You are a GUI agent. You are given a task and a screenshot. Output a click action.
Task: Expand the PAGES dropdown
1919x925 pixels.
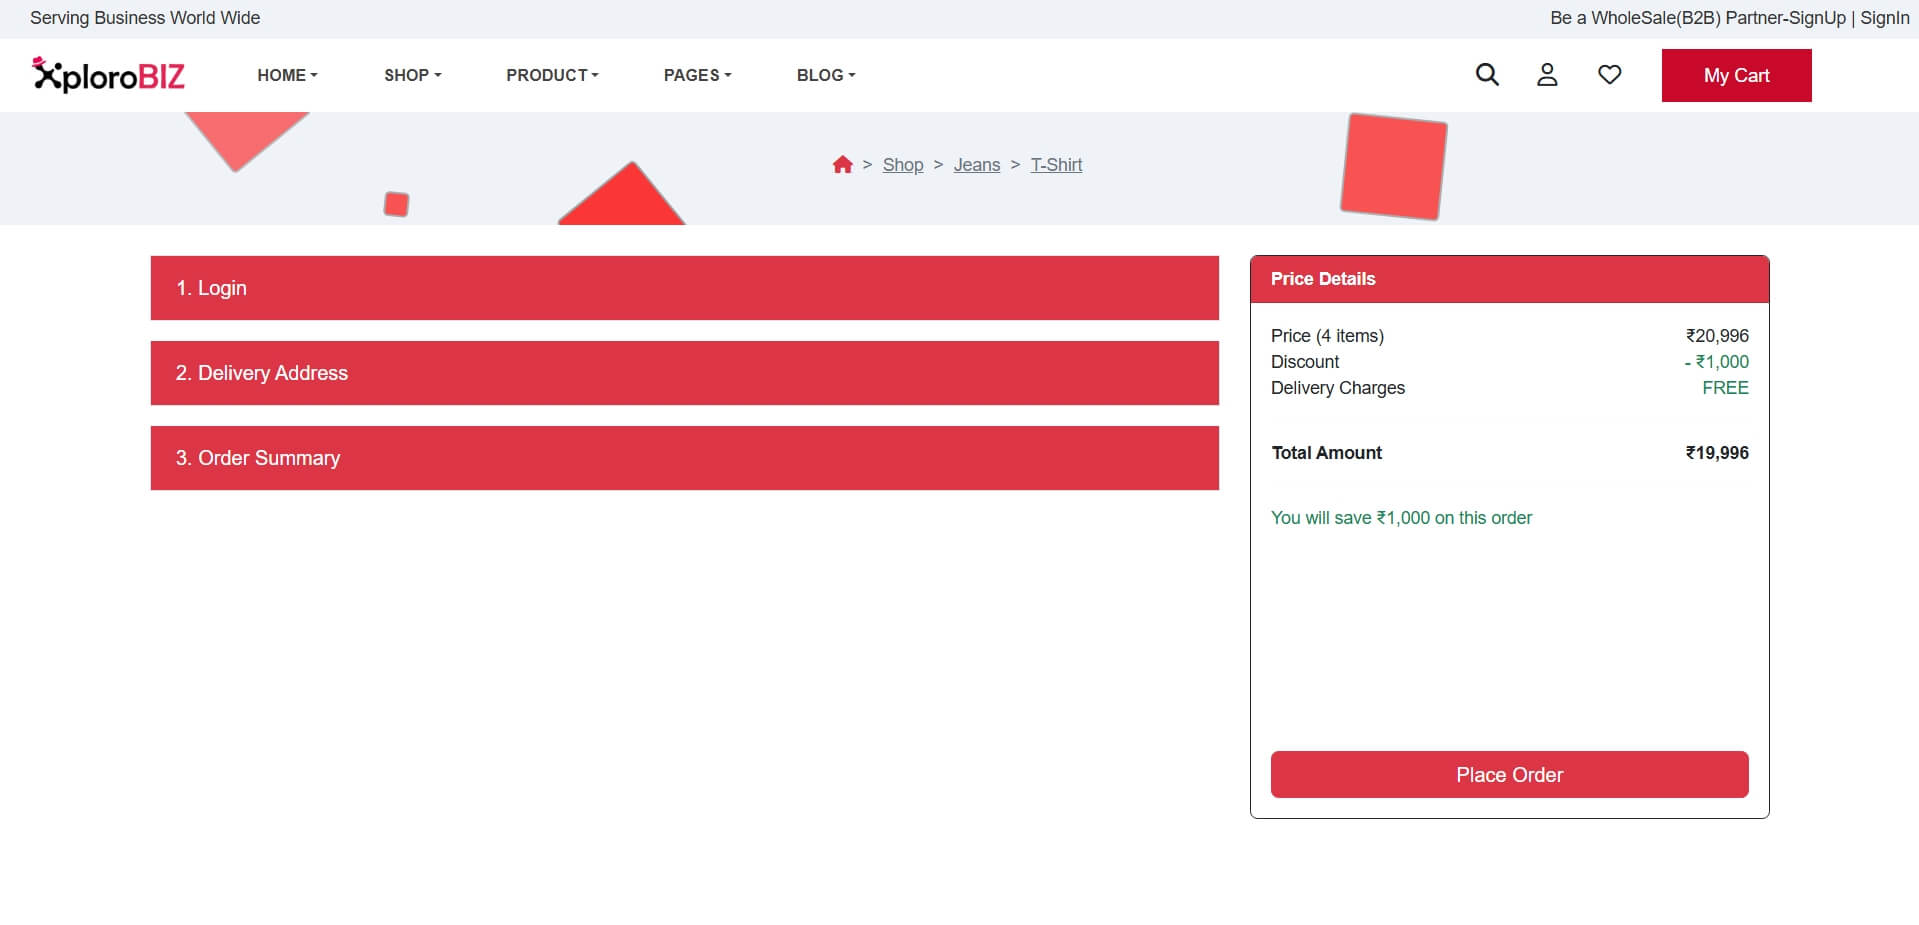coord(697,75)
